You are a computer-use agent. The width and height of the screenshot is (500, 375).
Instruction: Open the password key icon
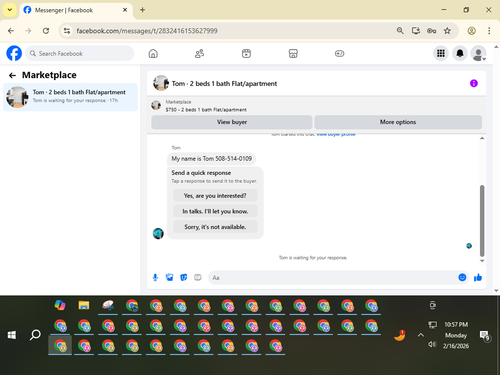431,31
